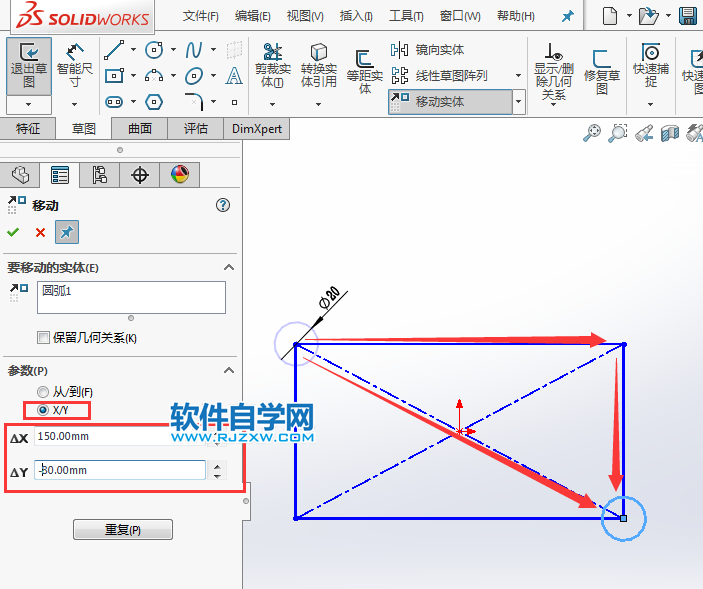703x589 pixels.
Task: Click the Convert Entities (转换实体引用) icon
Action: 319,64
